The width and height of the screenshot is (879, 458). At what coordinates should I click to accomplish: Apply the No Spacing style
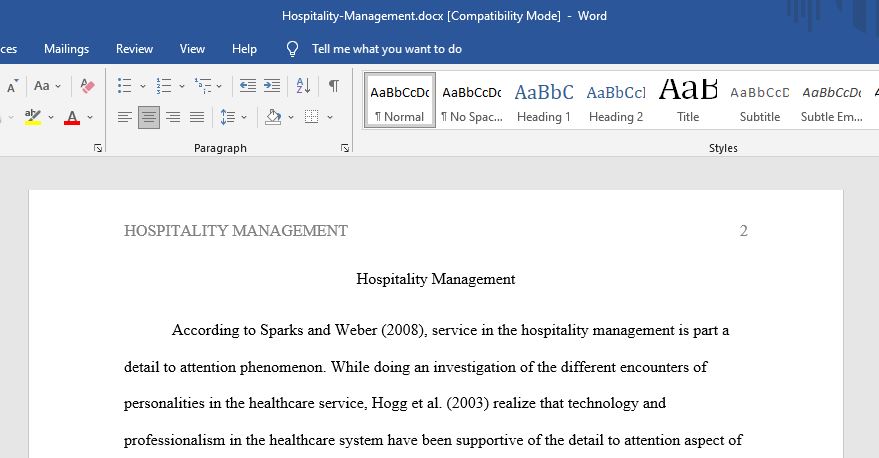(471, 101)
